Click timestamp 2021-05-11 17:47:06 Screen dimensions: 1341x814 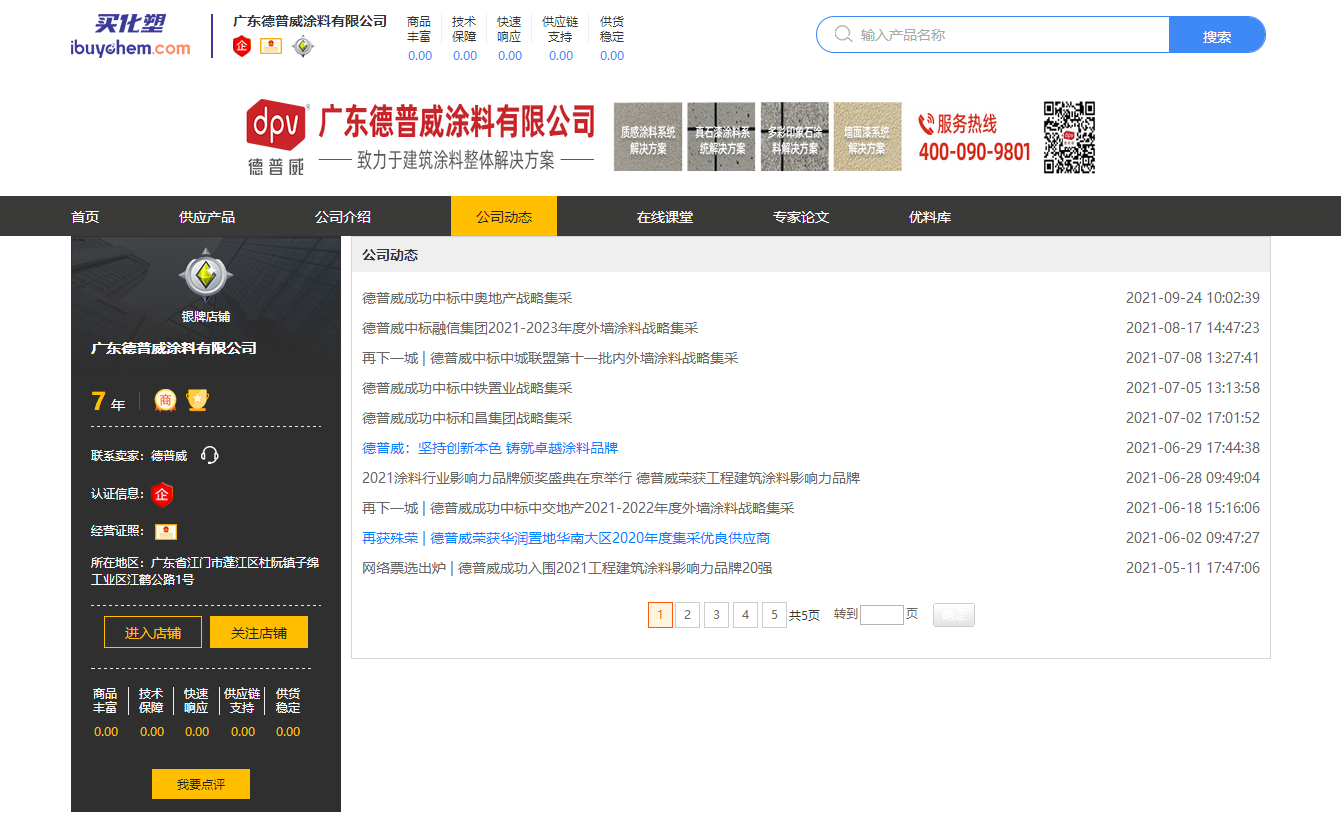coord(1193,568)
